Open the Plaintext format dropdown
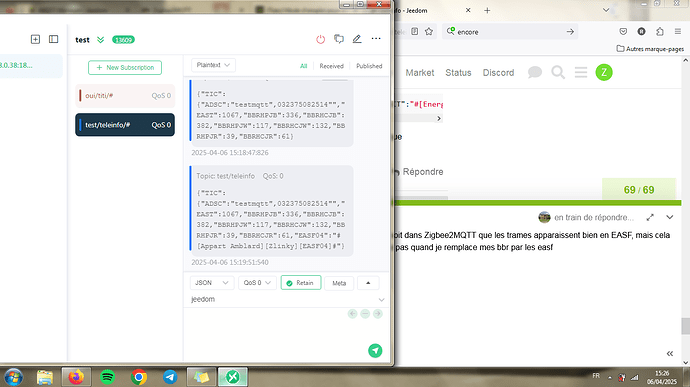Image resolution: width=690 pixels, height=387 pixels. coord(213,65)
